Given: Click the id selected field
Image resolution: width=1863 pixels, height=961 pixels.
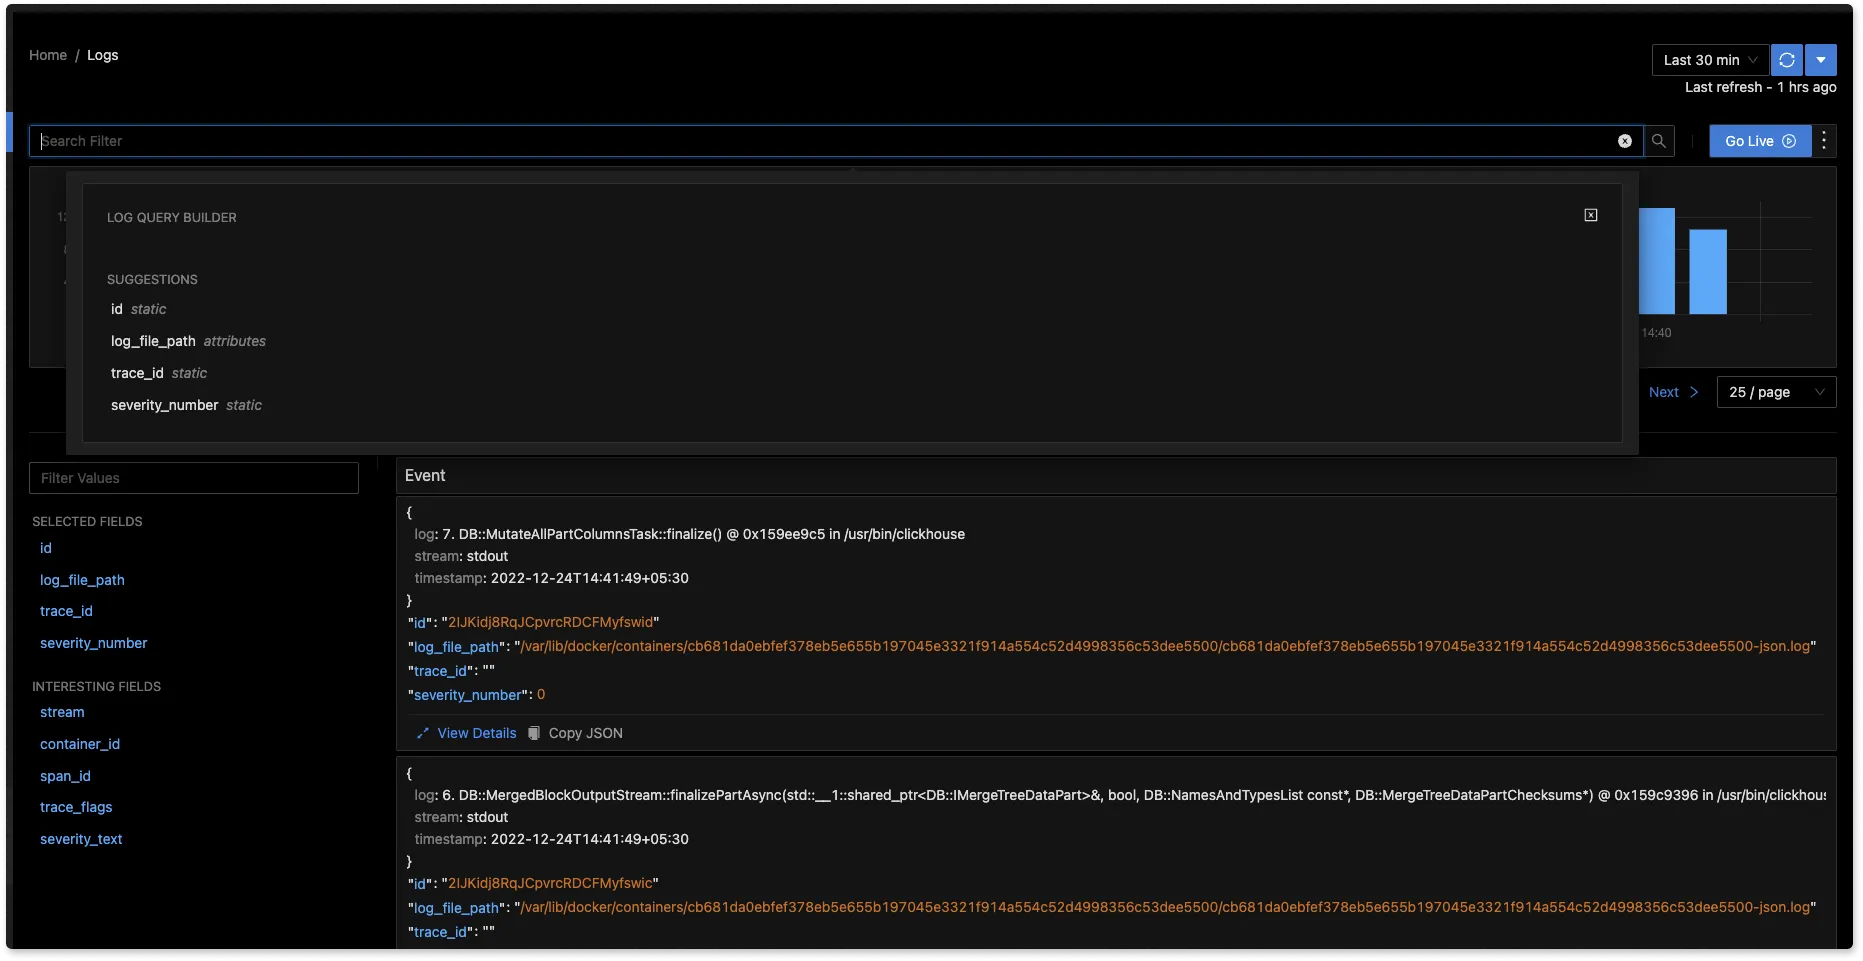Looking at the screenshot, I should (46, 548).
